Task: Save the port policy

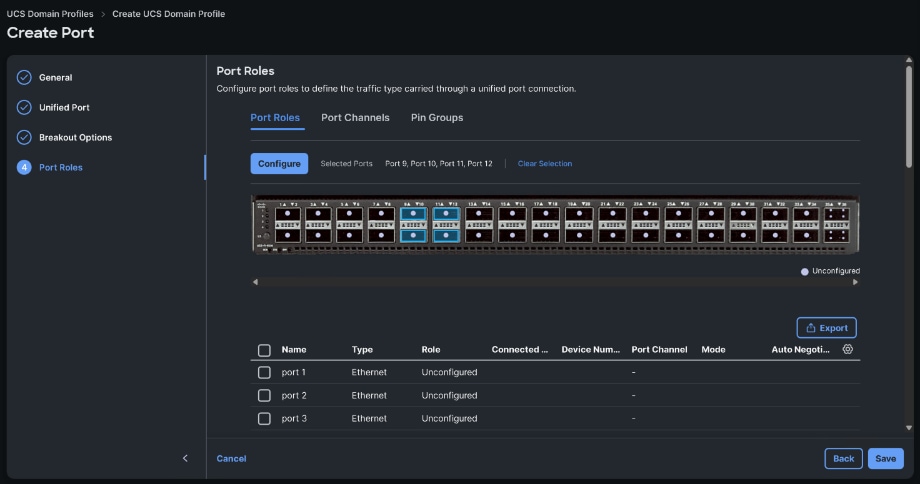Action: point(885,459)
